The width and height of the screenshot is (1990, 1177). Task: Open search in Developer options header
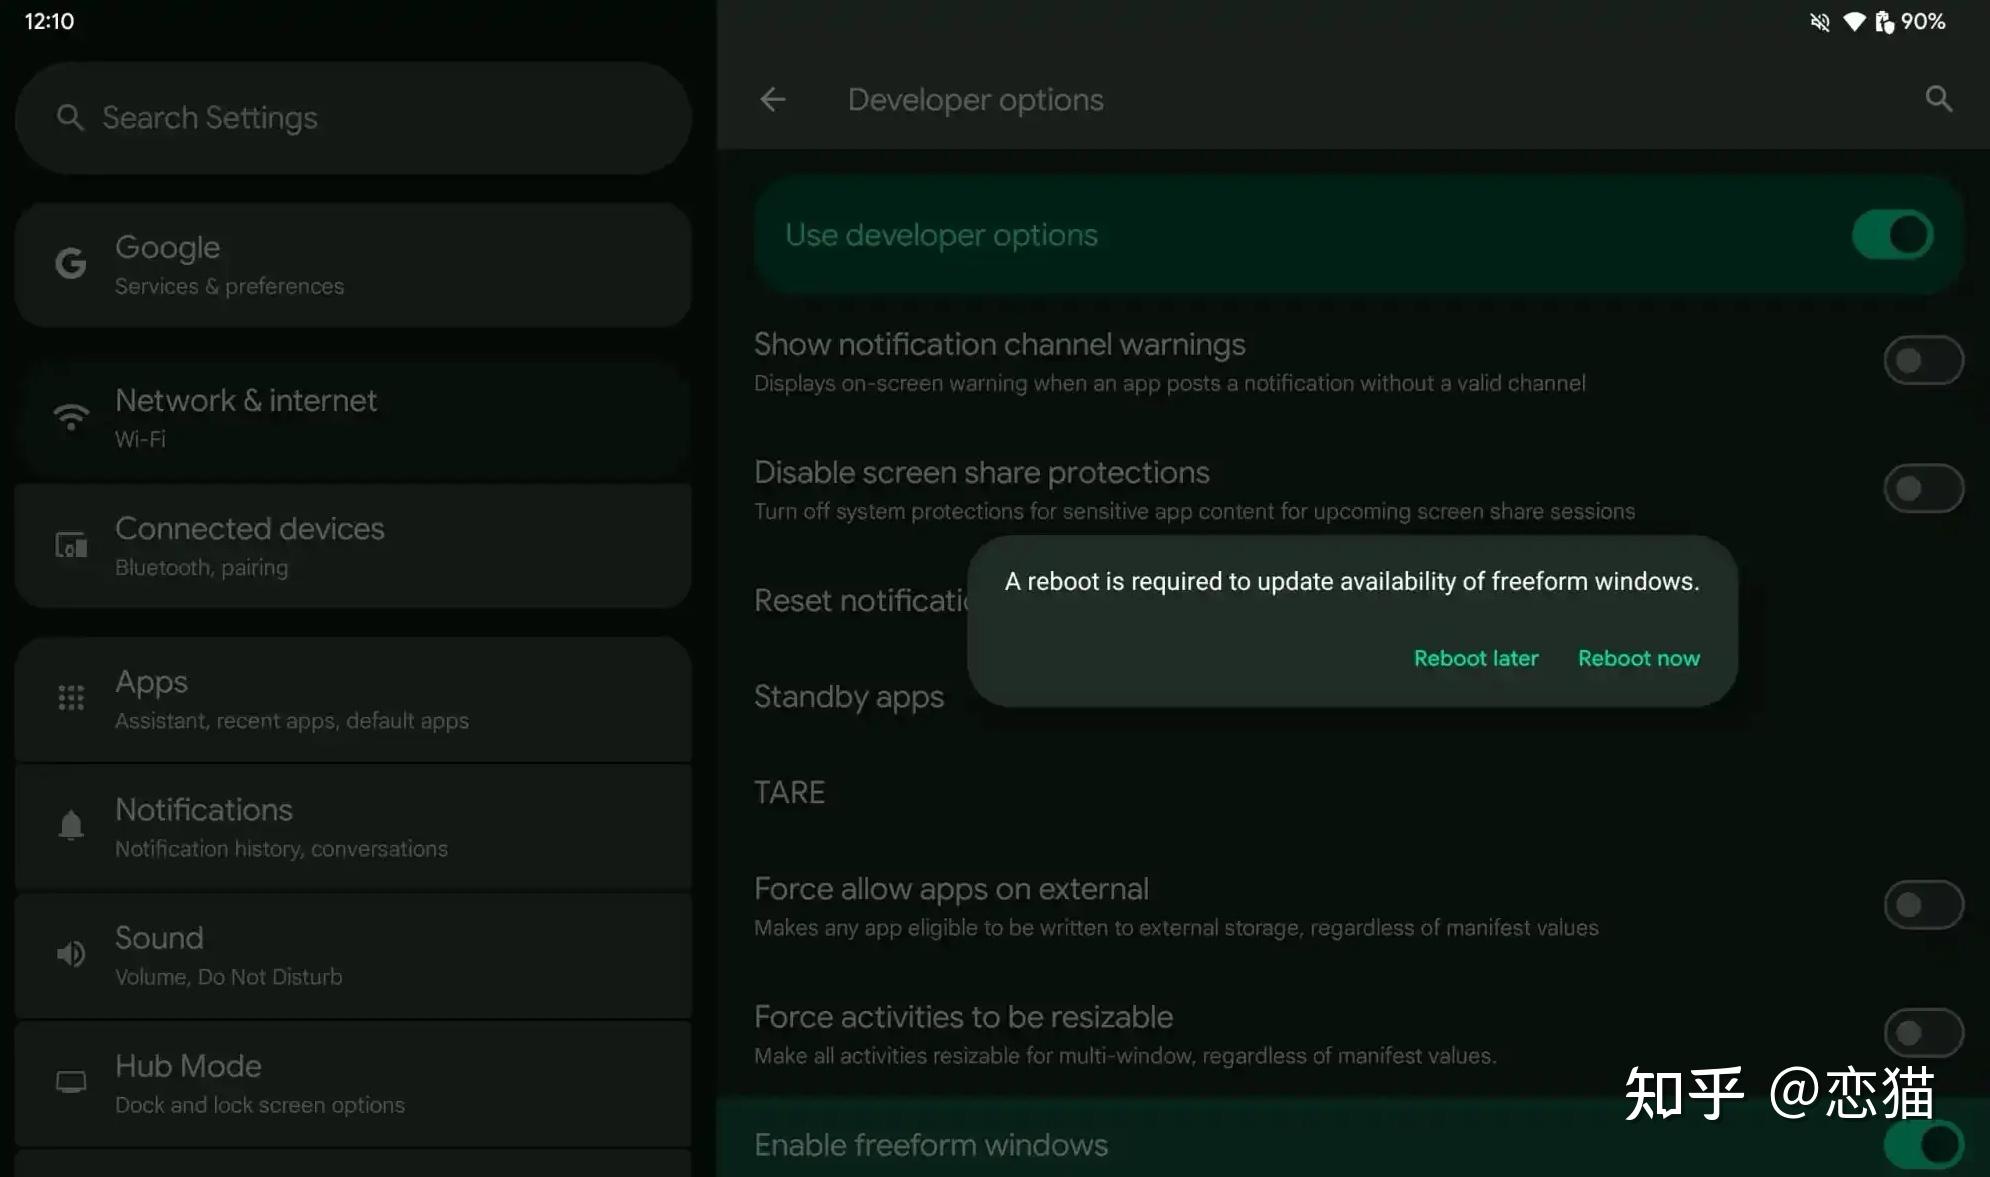click(1939, 99)
